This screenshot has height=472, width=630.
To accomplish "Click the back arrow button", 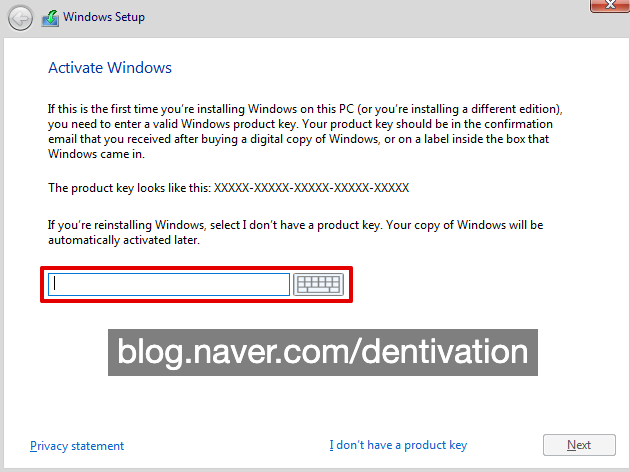I will coord(20,18).
